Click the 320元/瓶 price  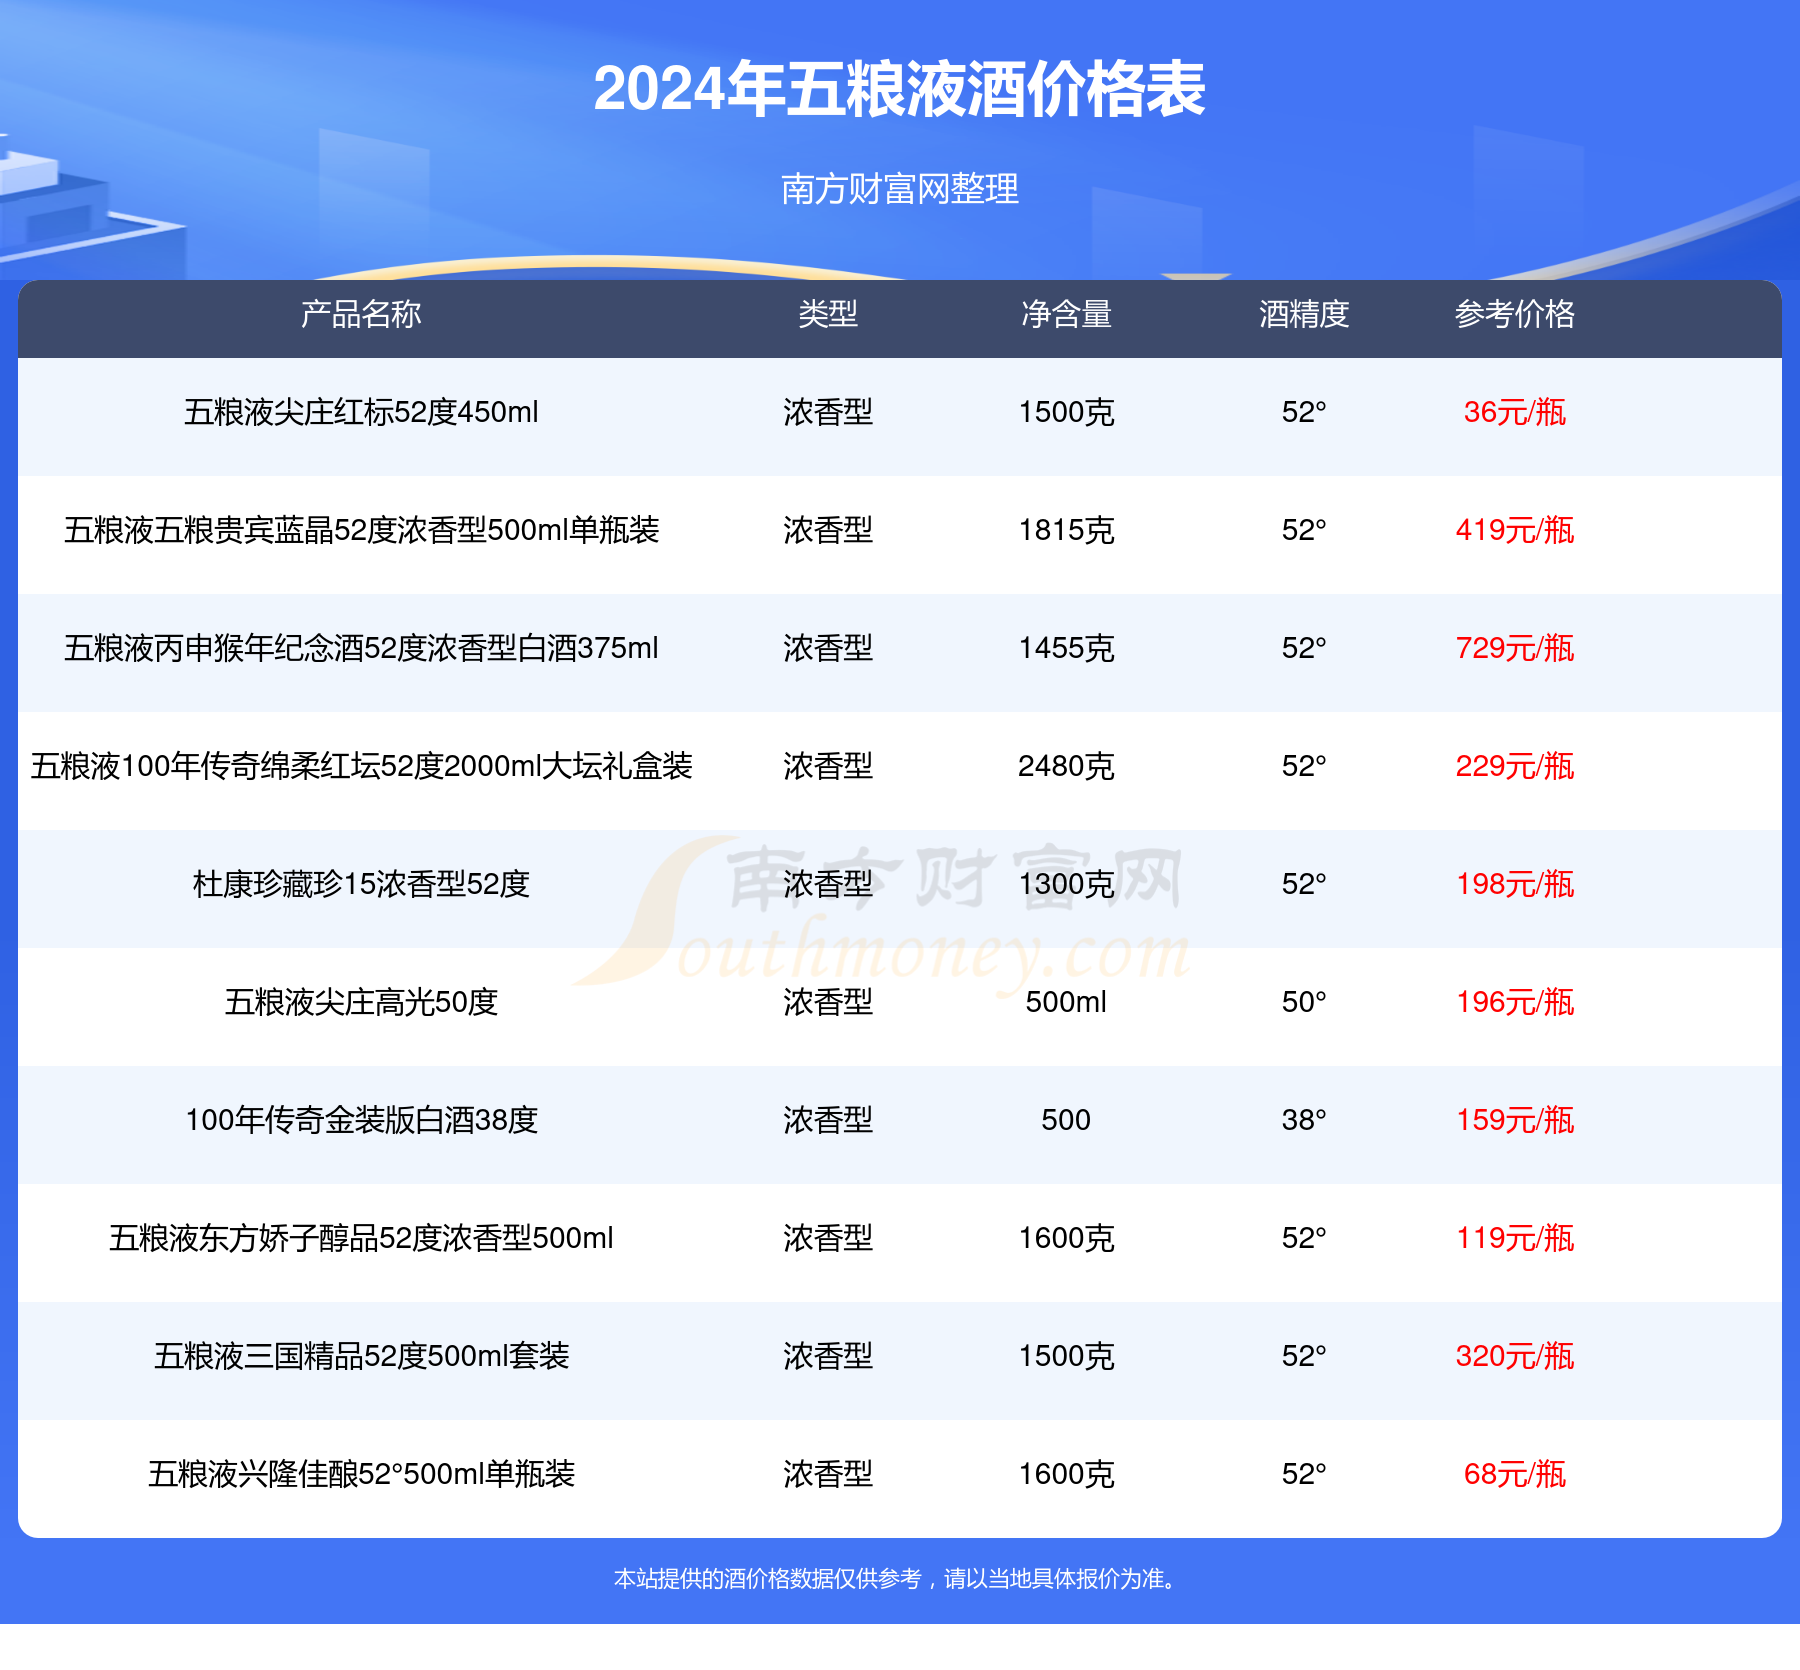tap(1515, 1356)
